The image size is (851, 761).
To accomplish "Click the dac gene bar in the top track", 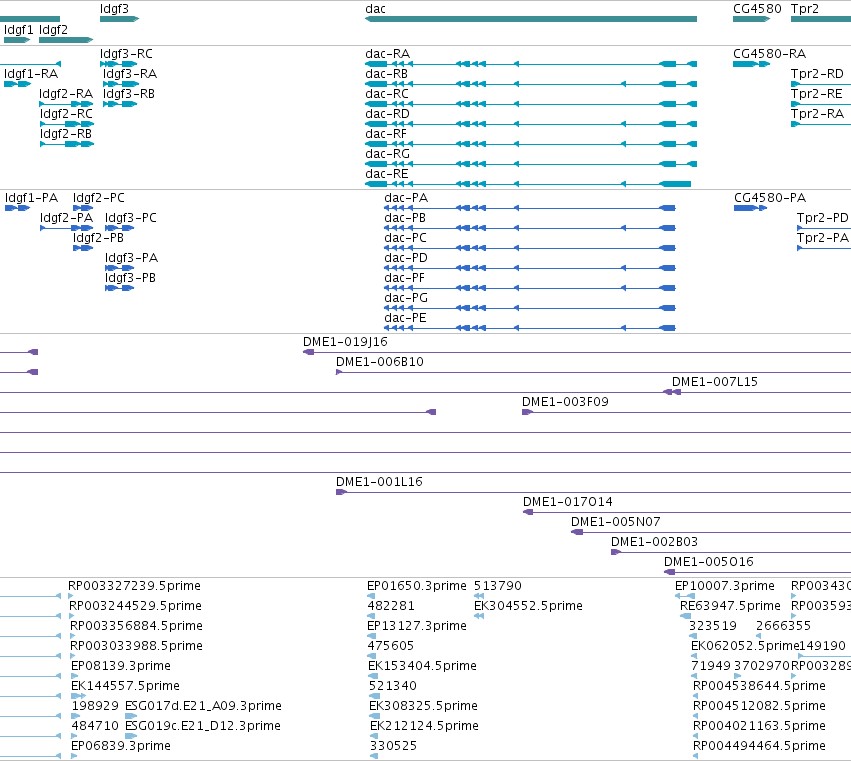I will [531, 19].
